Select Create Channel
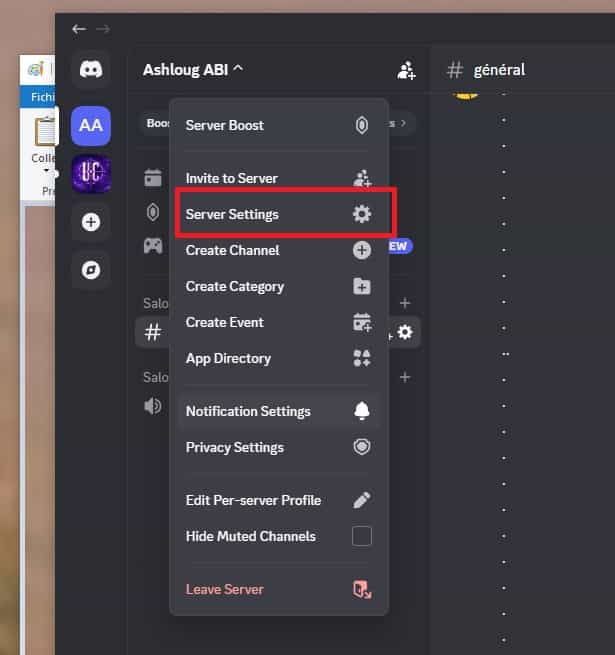615x655 pixels. [x=279, y=250]
